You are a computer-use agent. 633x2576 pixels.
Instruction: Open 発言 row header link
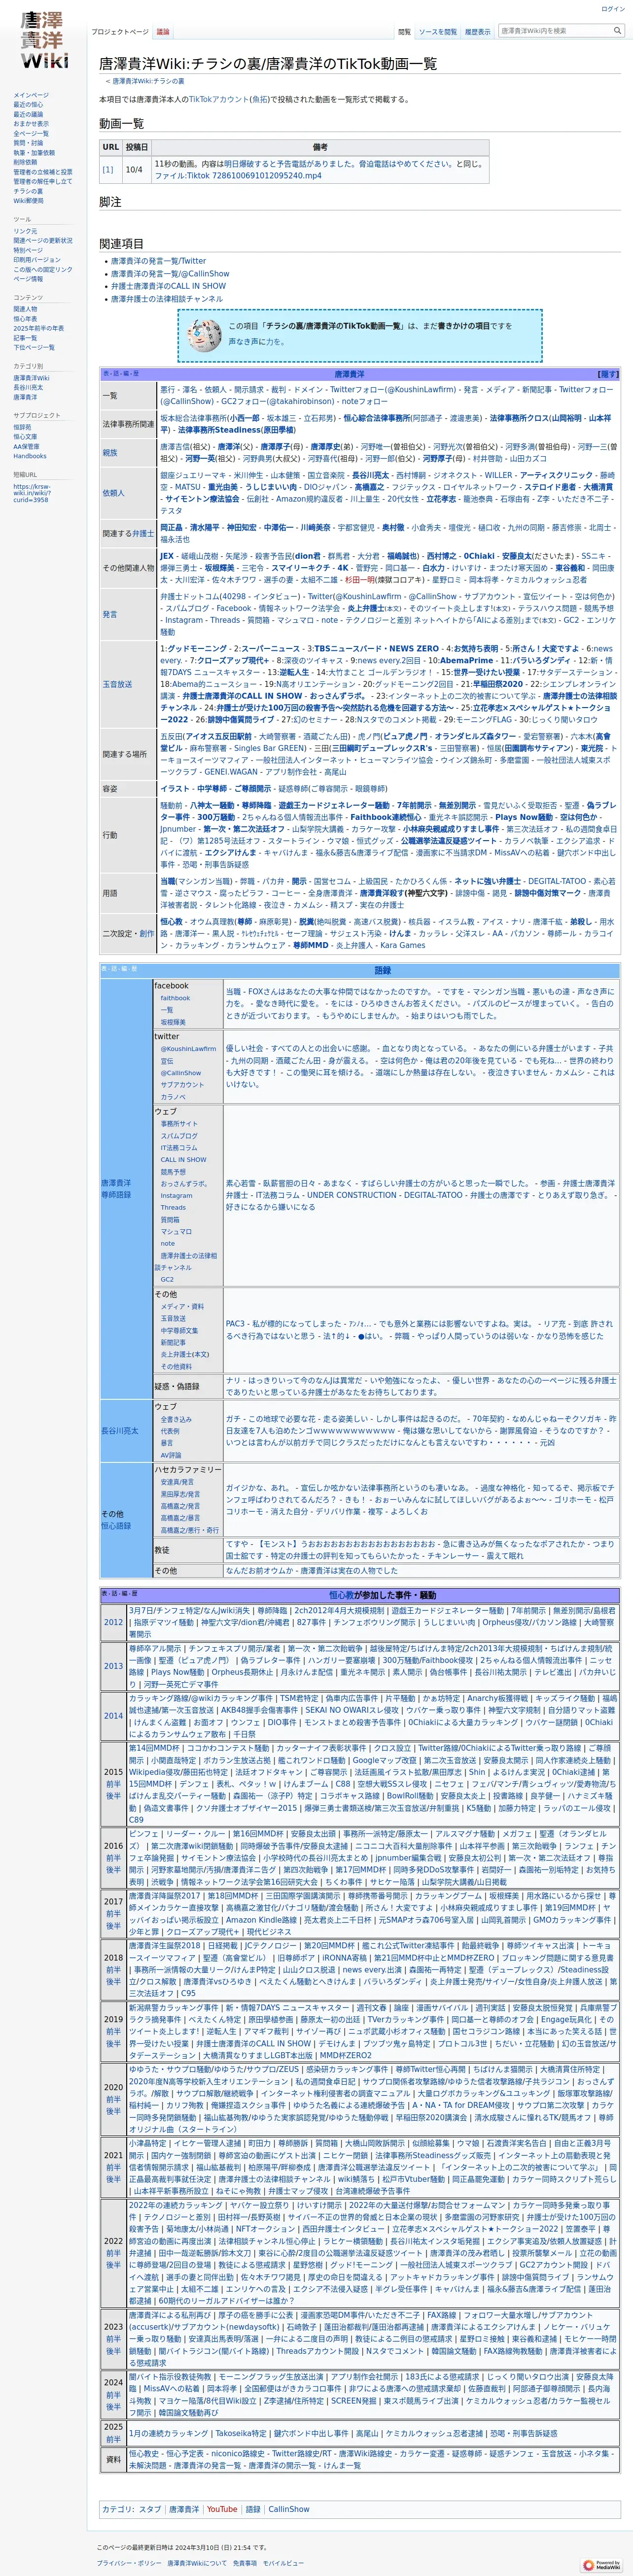tap(110, 614)
